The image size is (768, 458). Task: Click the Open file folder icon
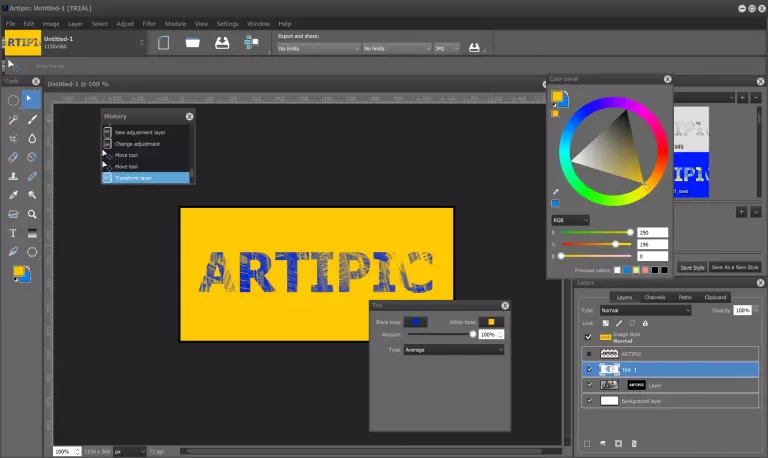click(x=194, y=43)
